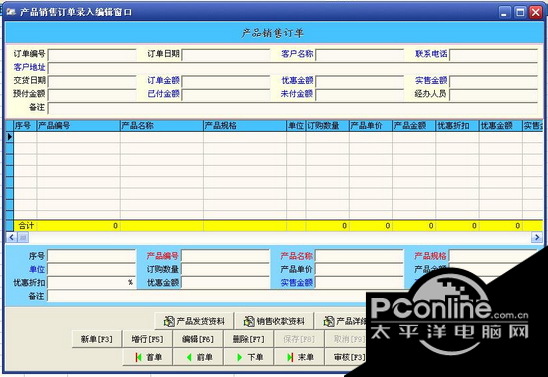Click the 产品名称 column header
Screen dimensions: 548x377
(x=162, y=126)
